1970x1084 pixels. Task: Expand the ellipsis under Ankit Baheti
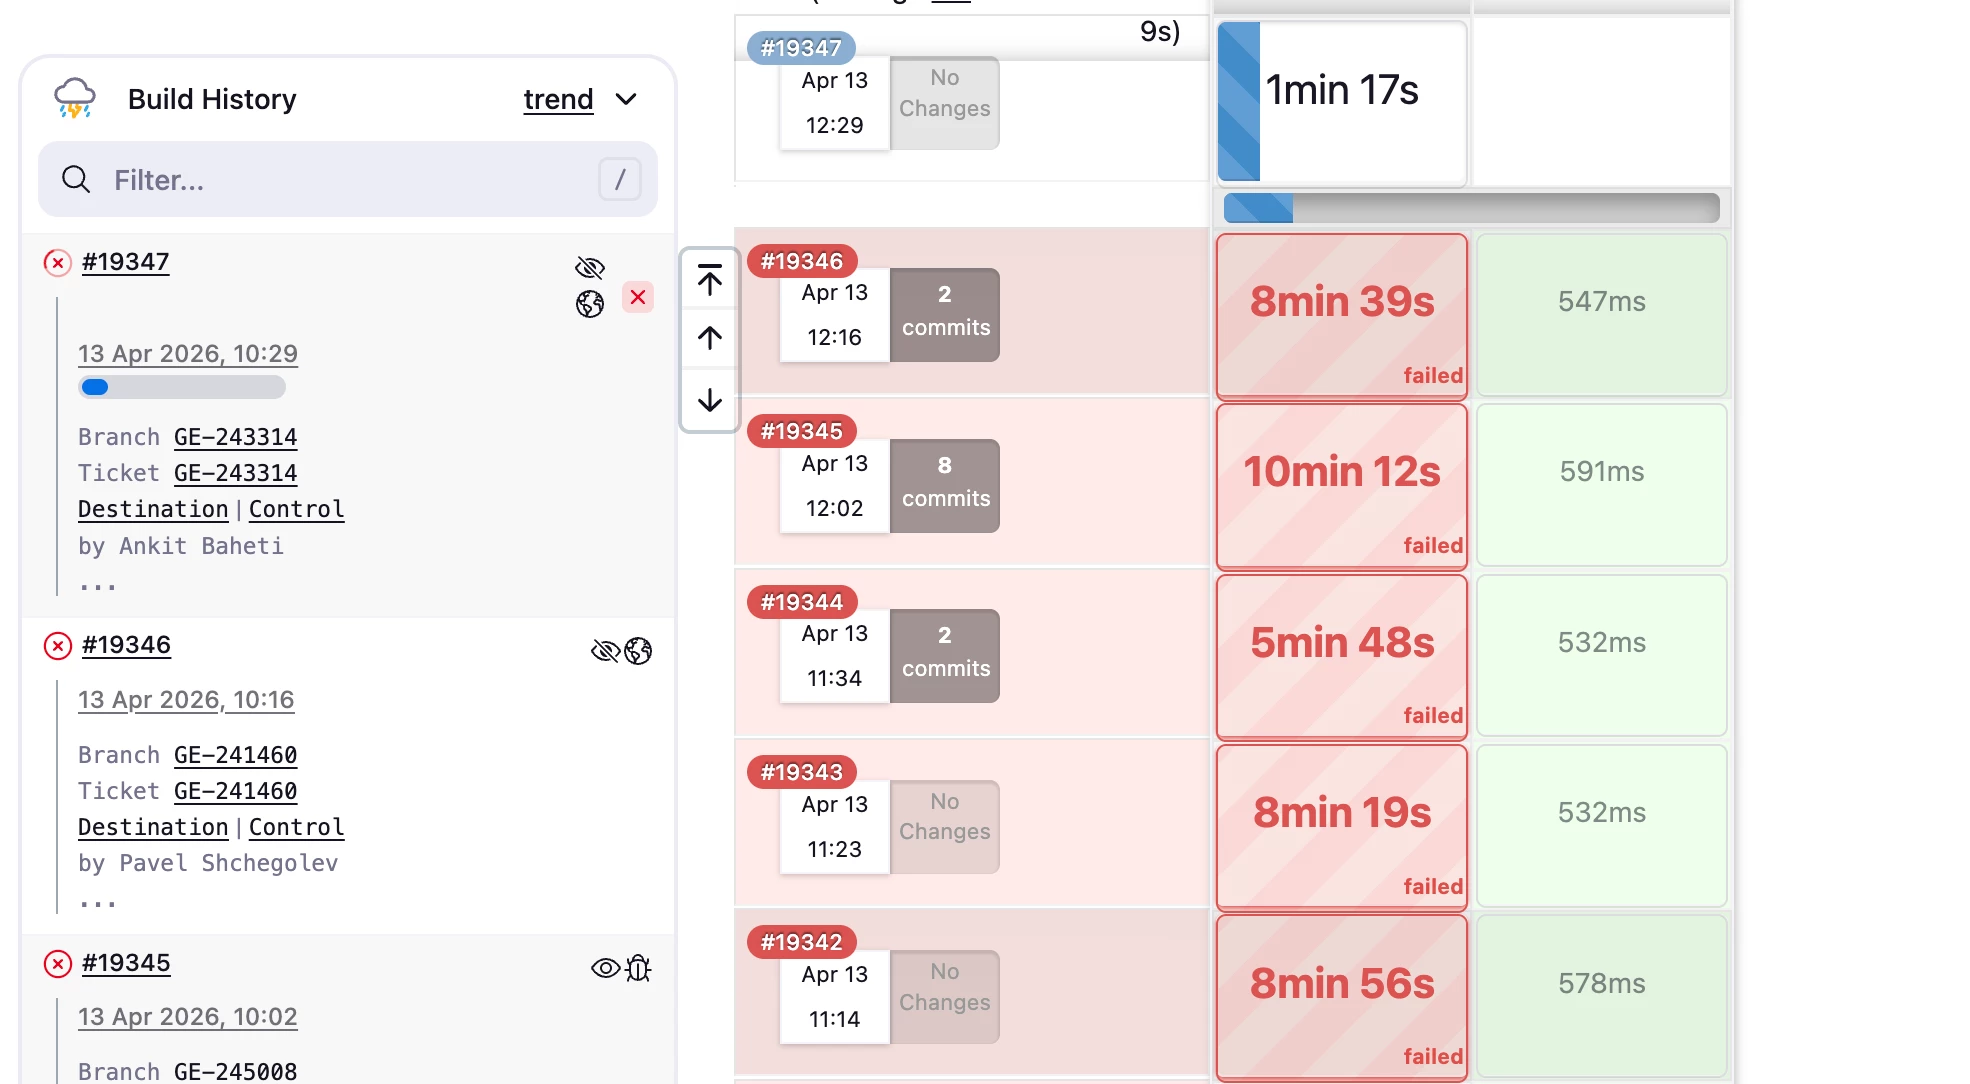pyautogui.click(x=98, y=586)
